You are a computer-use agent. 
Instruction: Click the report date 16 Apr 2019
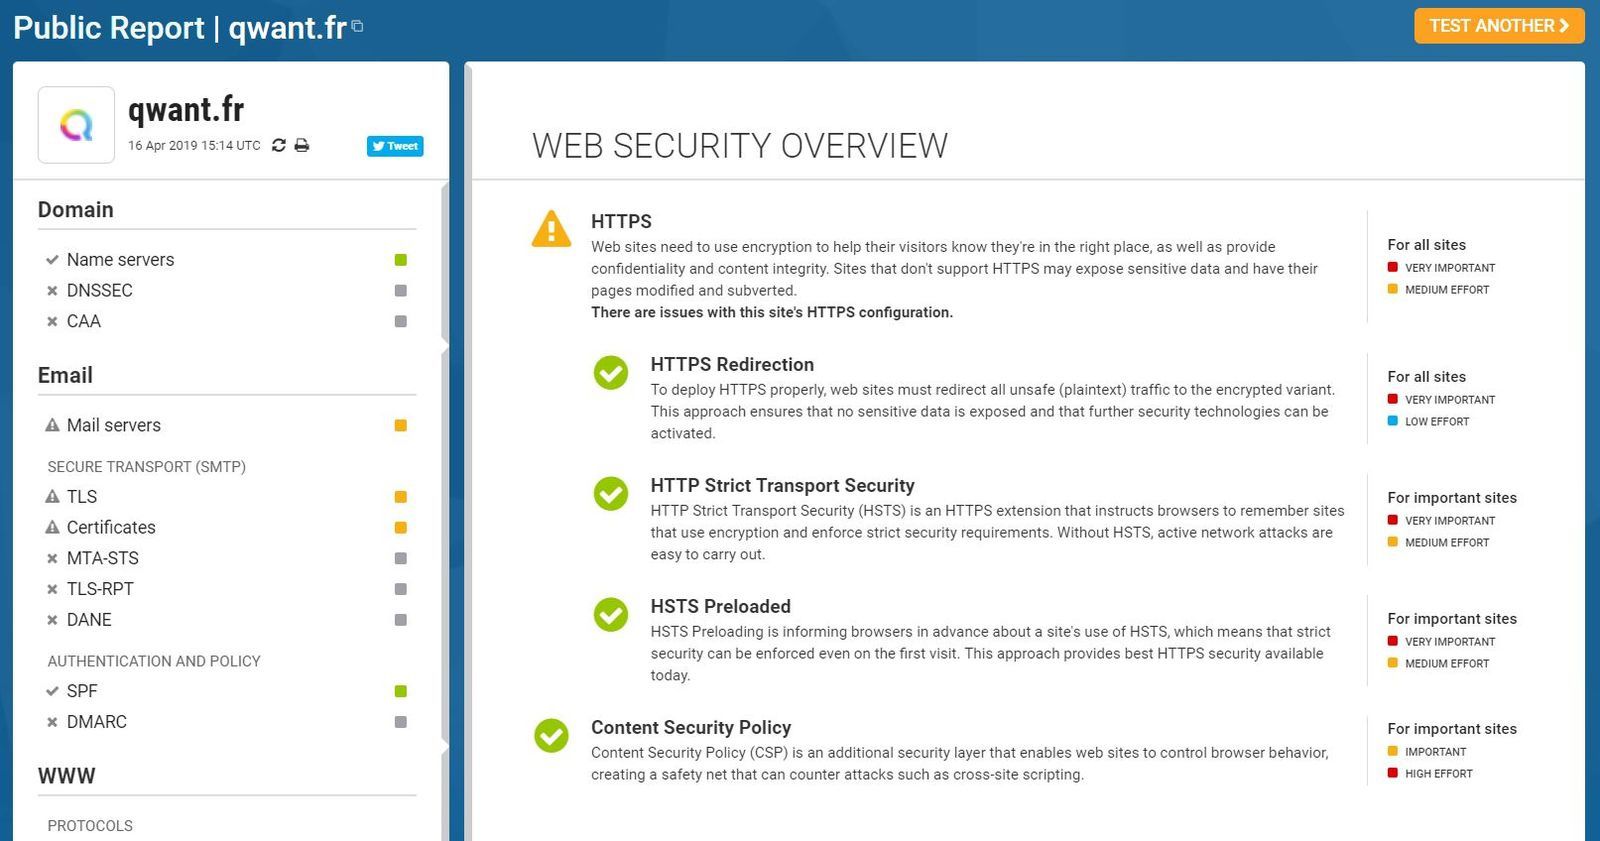[x=194, y=146]
